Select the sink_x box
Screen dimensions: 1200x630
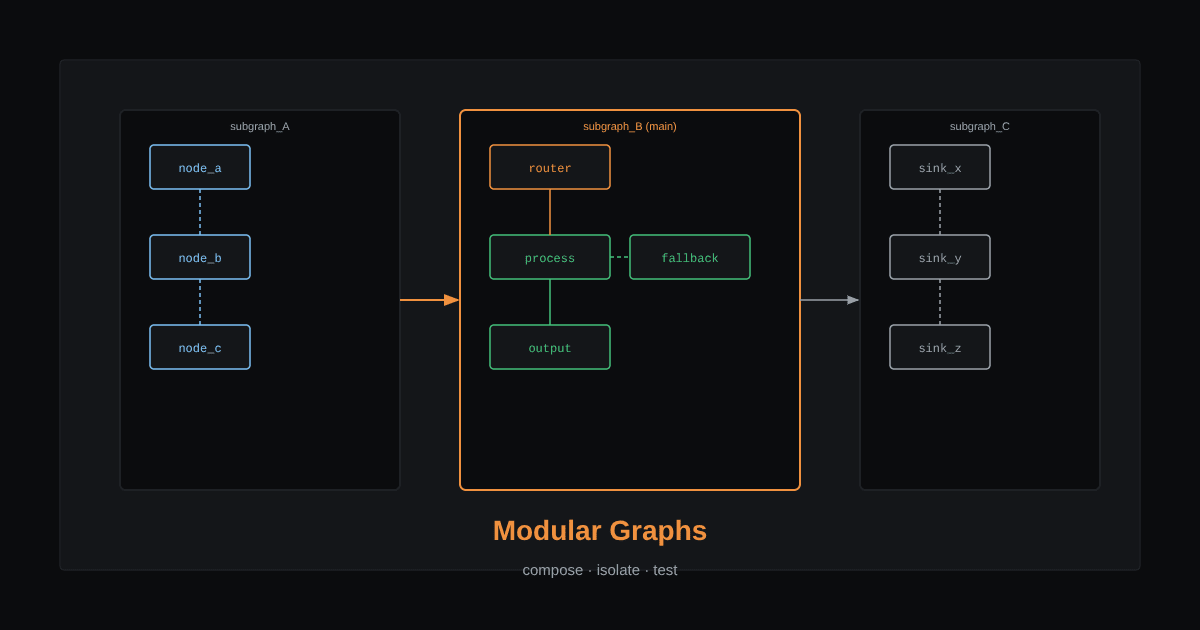point(940,167)
